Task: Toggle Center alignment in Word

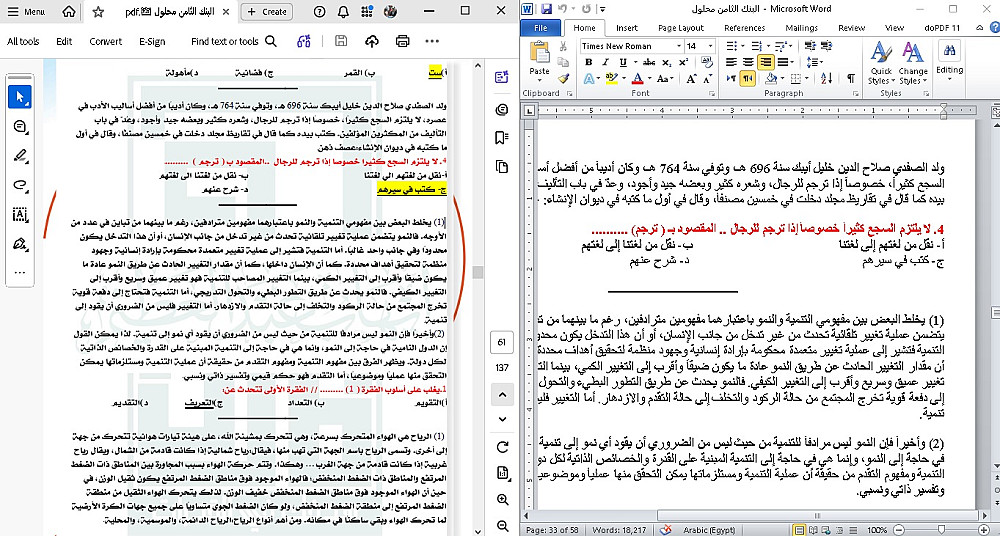Action: 747,62
